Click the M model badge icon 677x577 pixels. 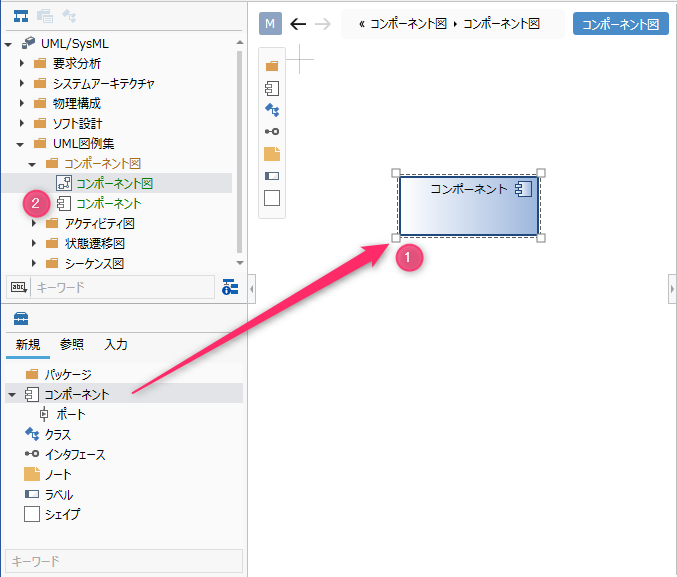coord(270,24)
